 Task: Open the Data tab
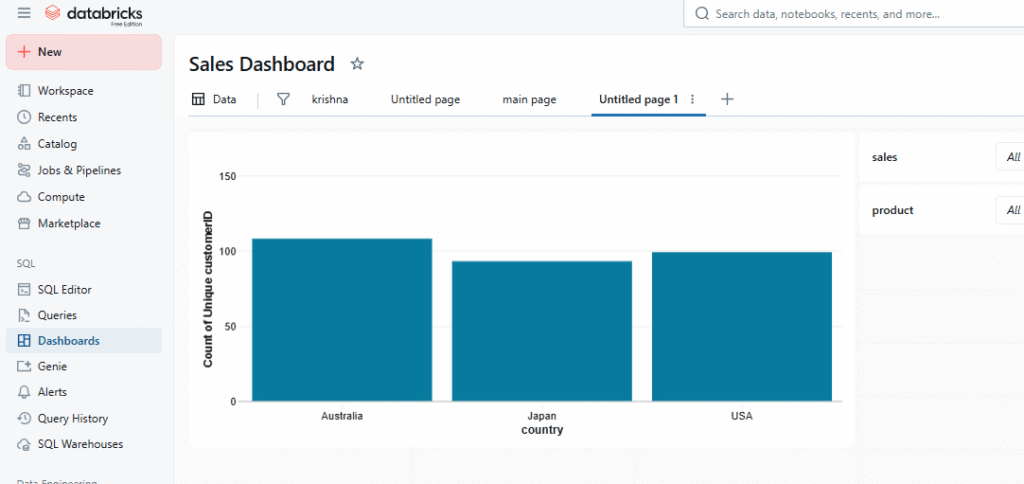pyautogui.click(x=214, y=99)
